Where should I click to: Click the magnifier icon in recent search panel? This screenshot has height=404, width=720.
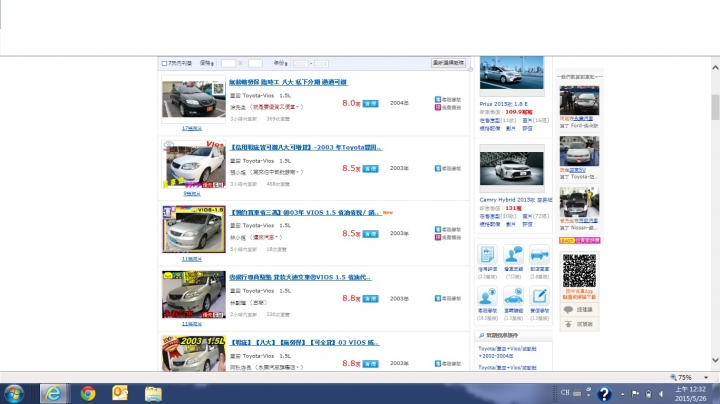click(x=481, y=336)
